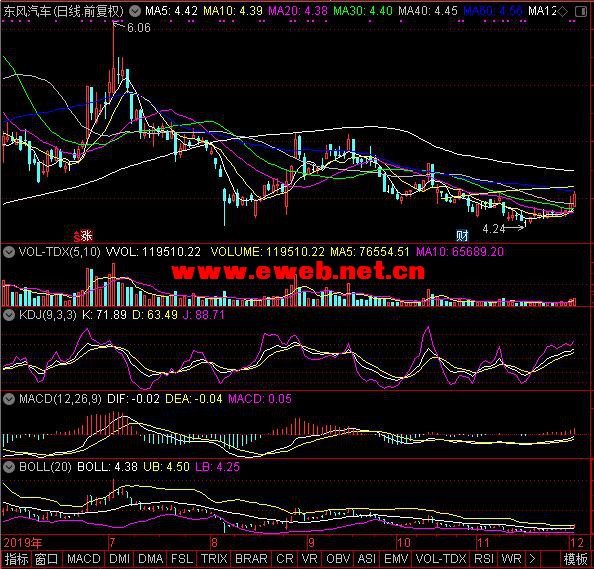Click the MACD panel's round arrow icon
The image size is (594, 569).
point(9,399)
